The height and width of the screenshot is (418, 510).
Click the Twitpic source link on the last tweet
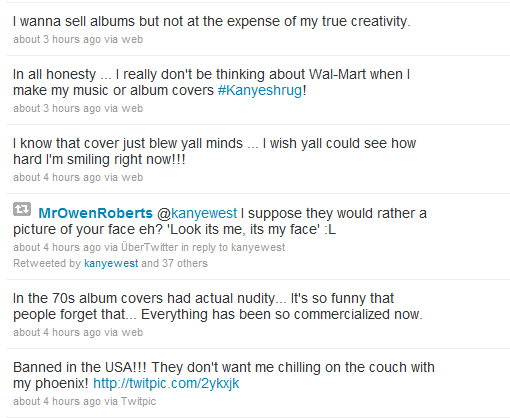(x=138, y=401)
